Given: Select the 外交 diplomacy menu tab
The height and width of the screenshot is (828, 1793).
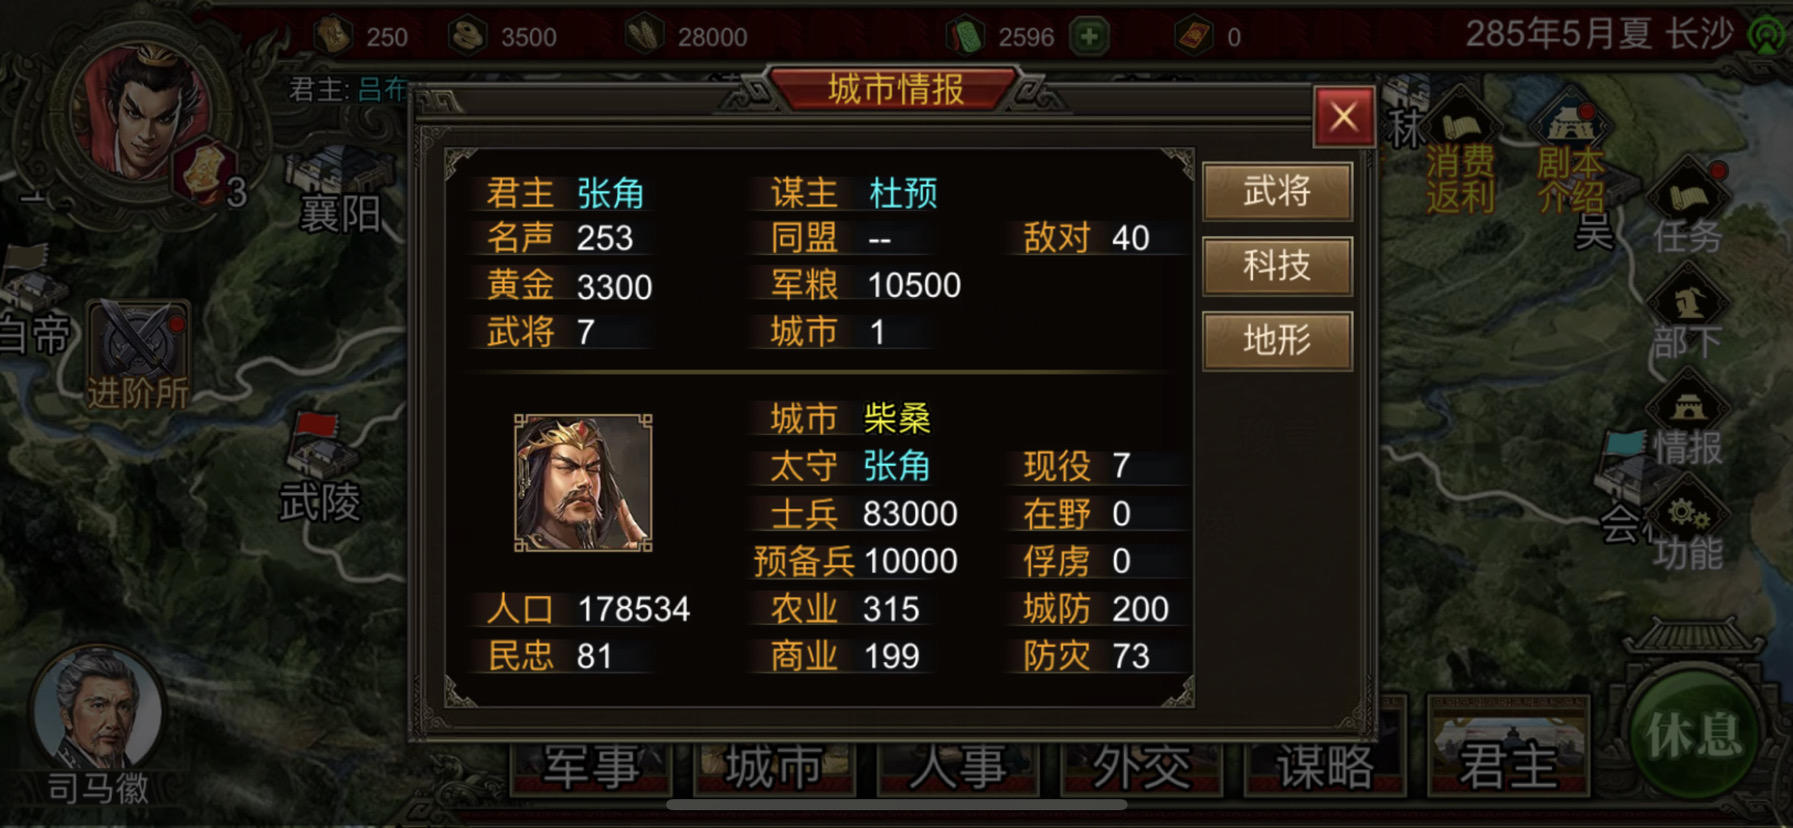Looking at the screenshot, I should coord(1141,768).
